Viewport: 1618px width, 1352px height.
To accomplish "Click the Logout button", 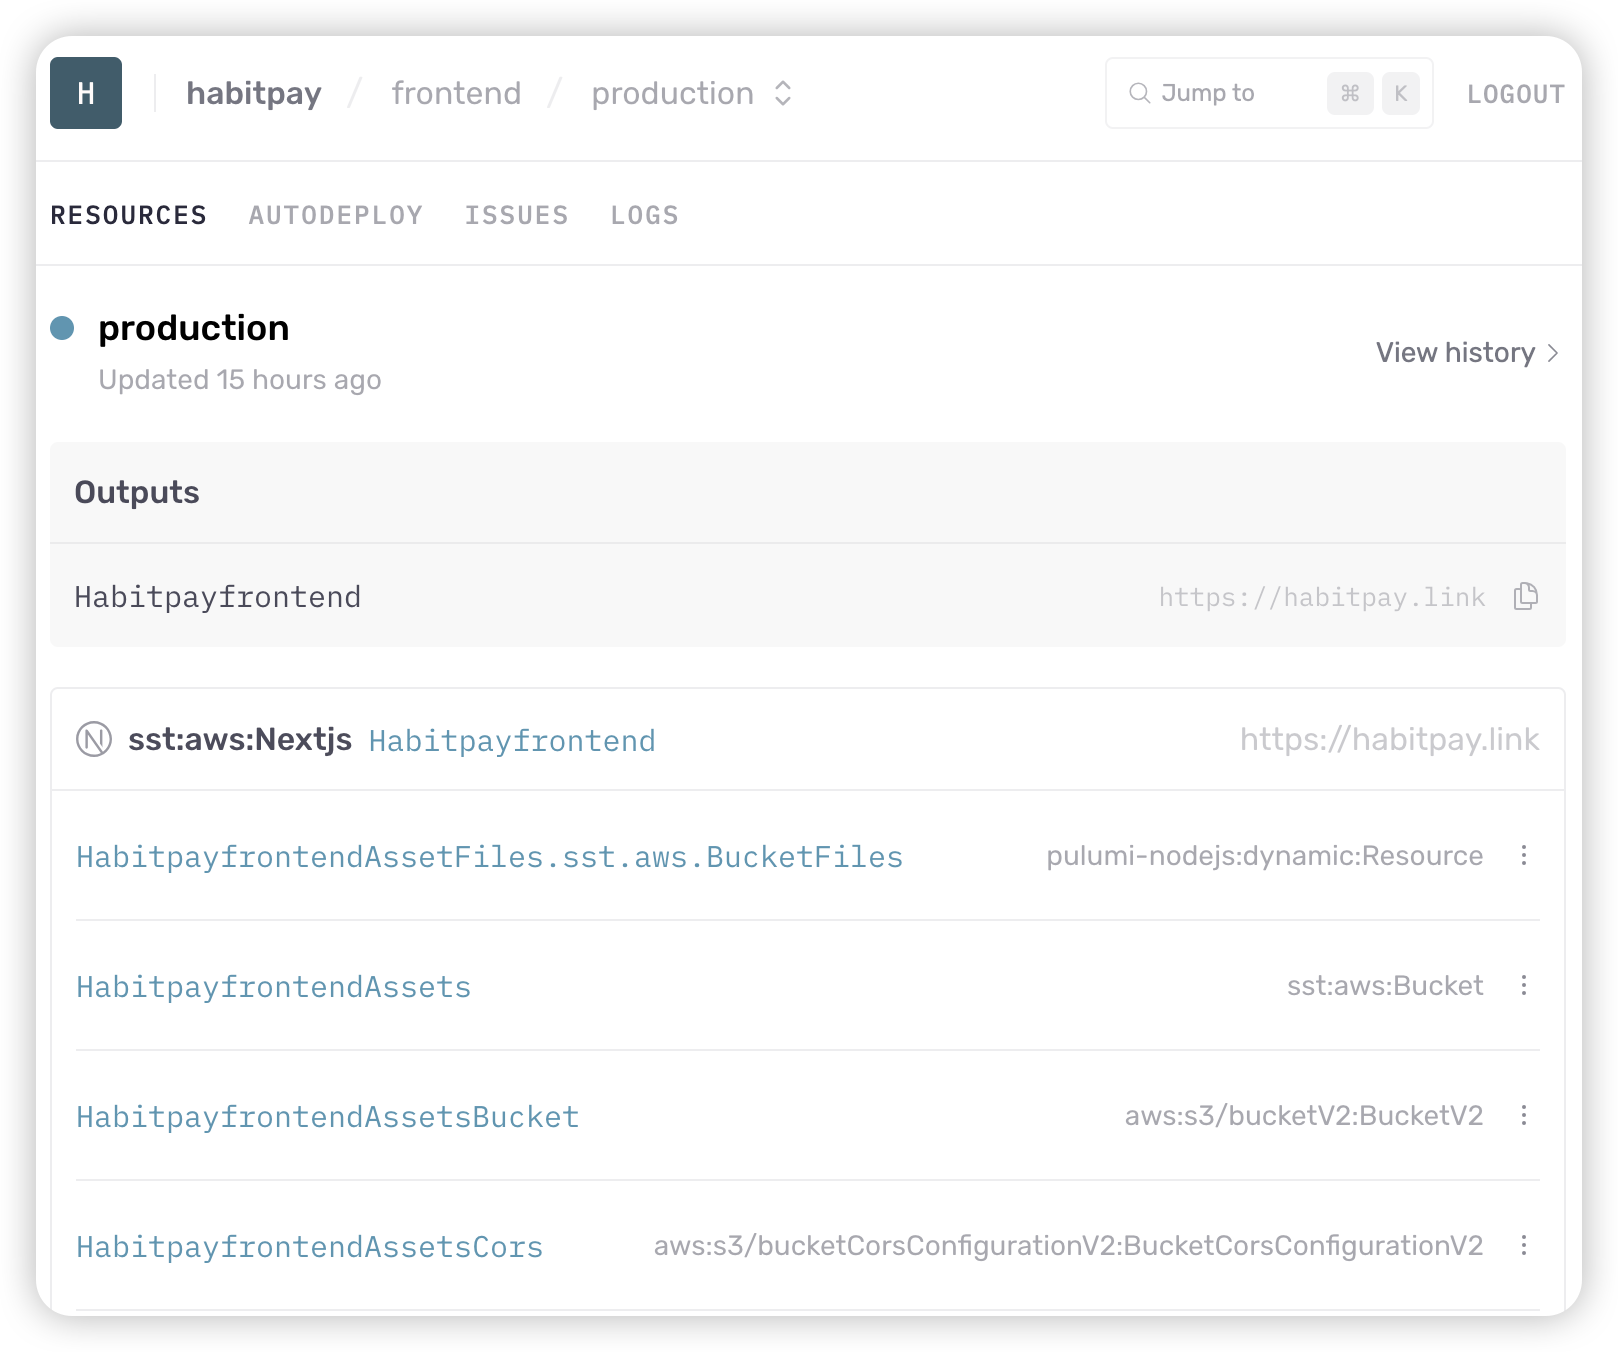I will click(x=1515, y=94).
